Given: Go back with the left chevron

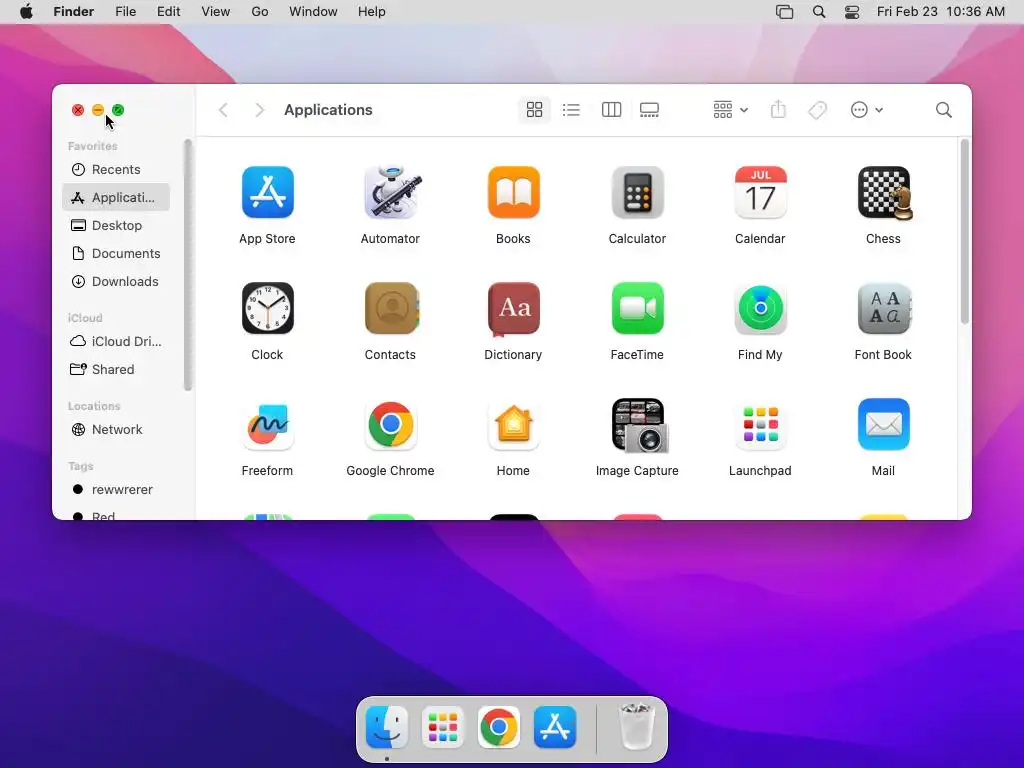Looking at the screenshot, I should pos(223,110).
